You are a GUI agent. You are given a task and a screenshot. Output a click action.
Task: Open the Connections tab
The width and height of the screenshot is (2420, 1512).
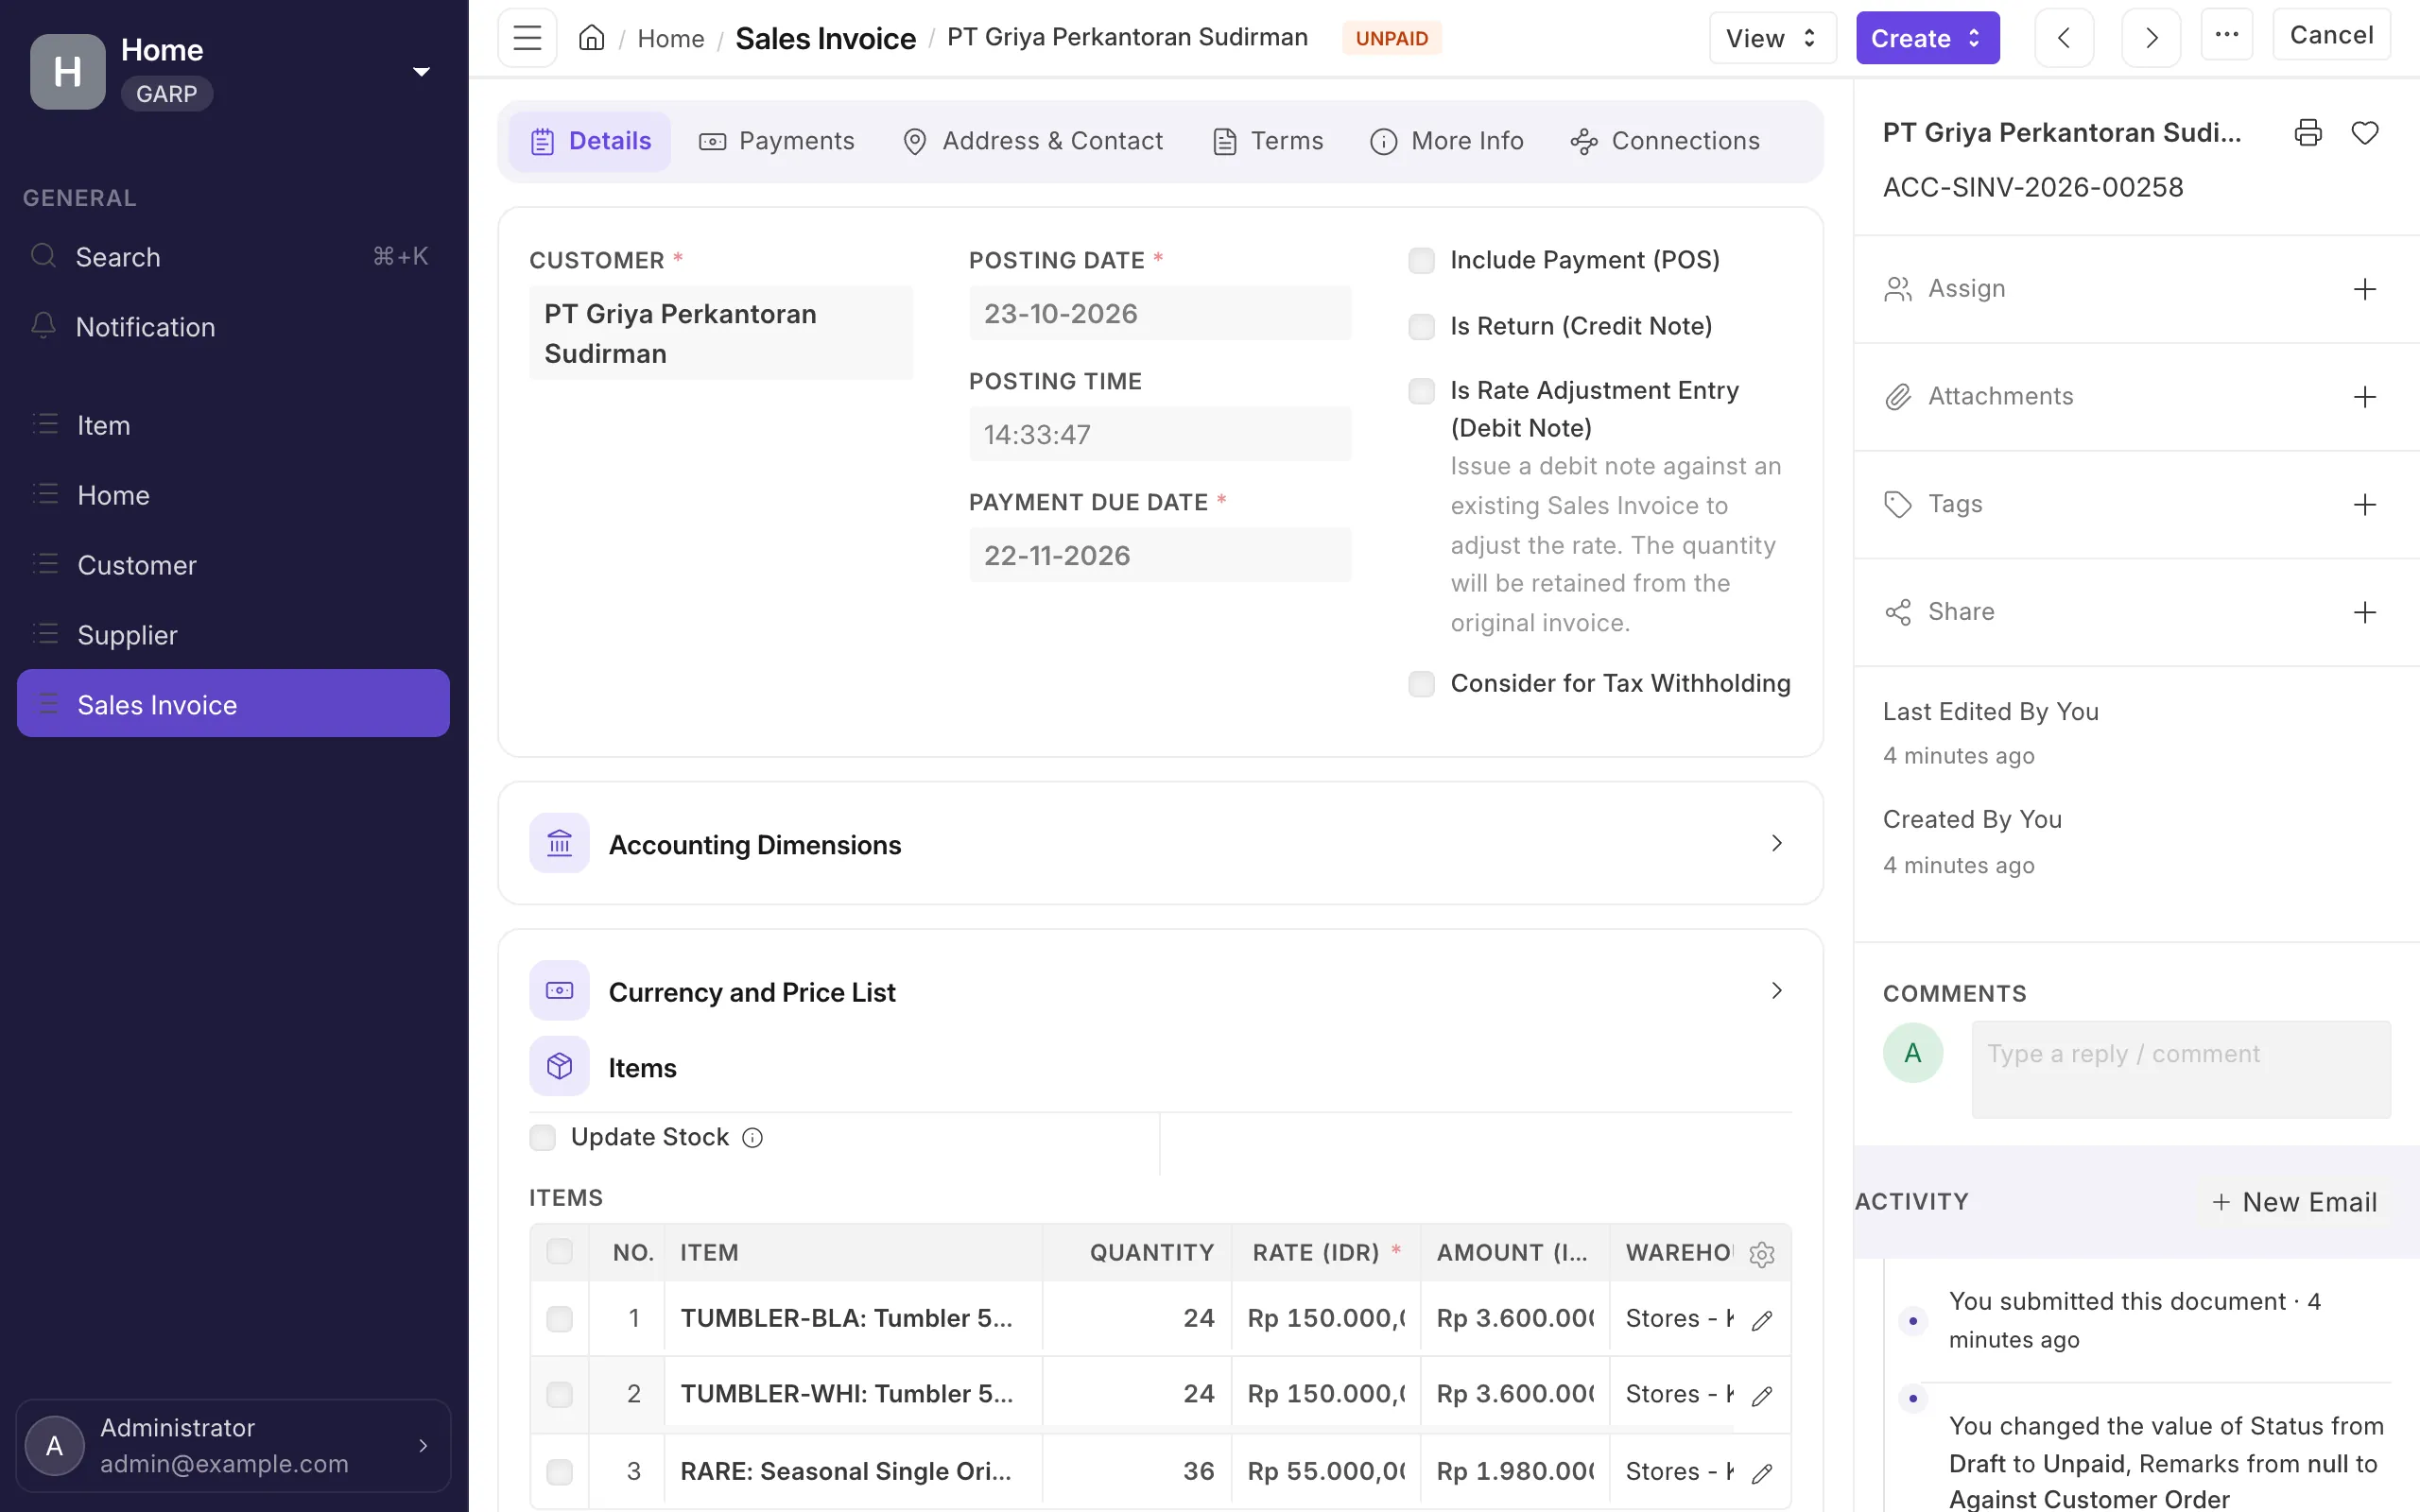[x=1665, y=141]
